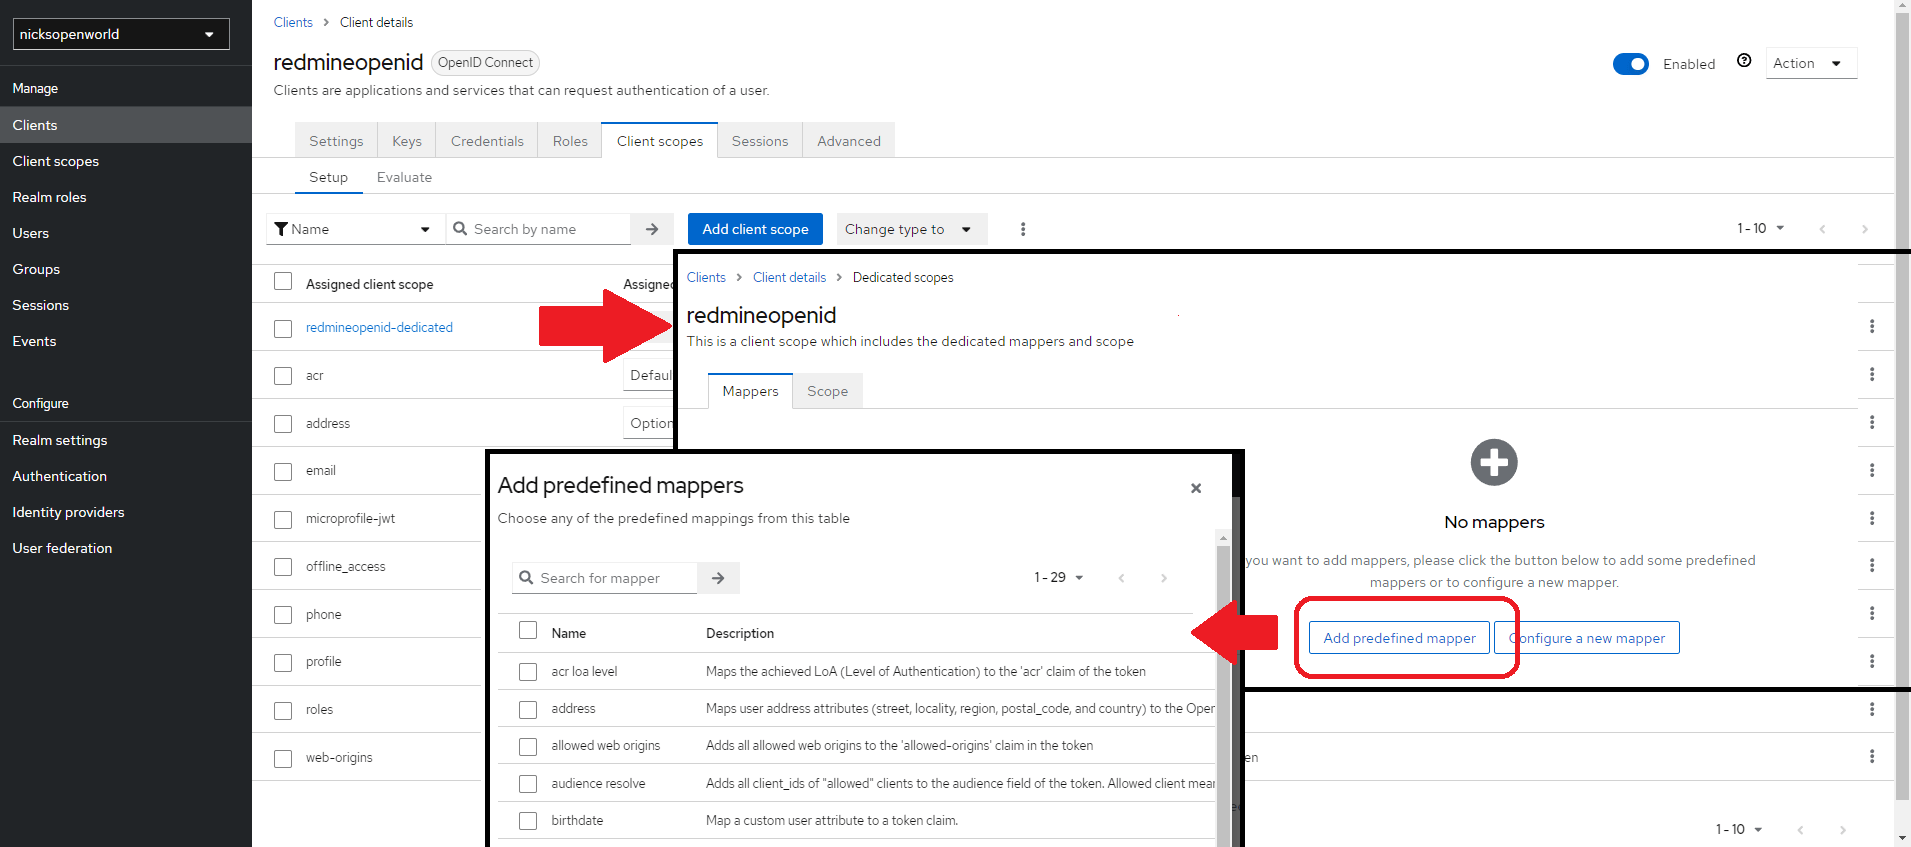Check the birthdate mapper checkbox
Viewport: 1911px width, 847px height.
click(528, 821)
